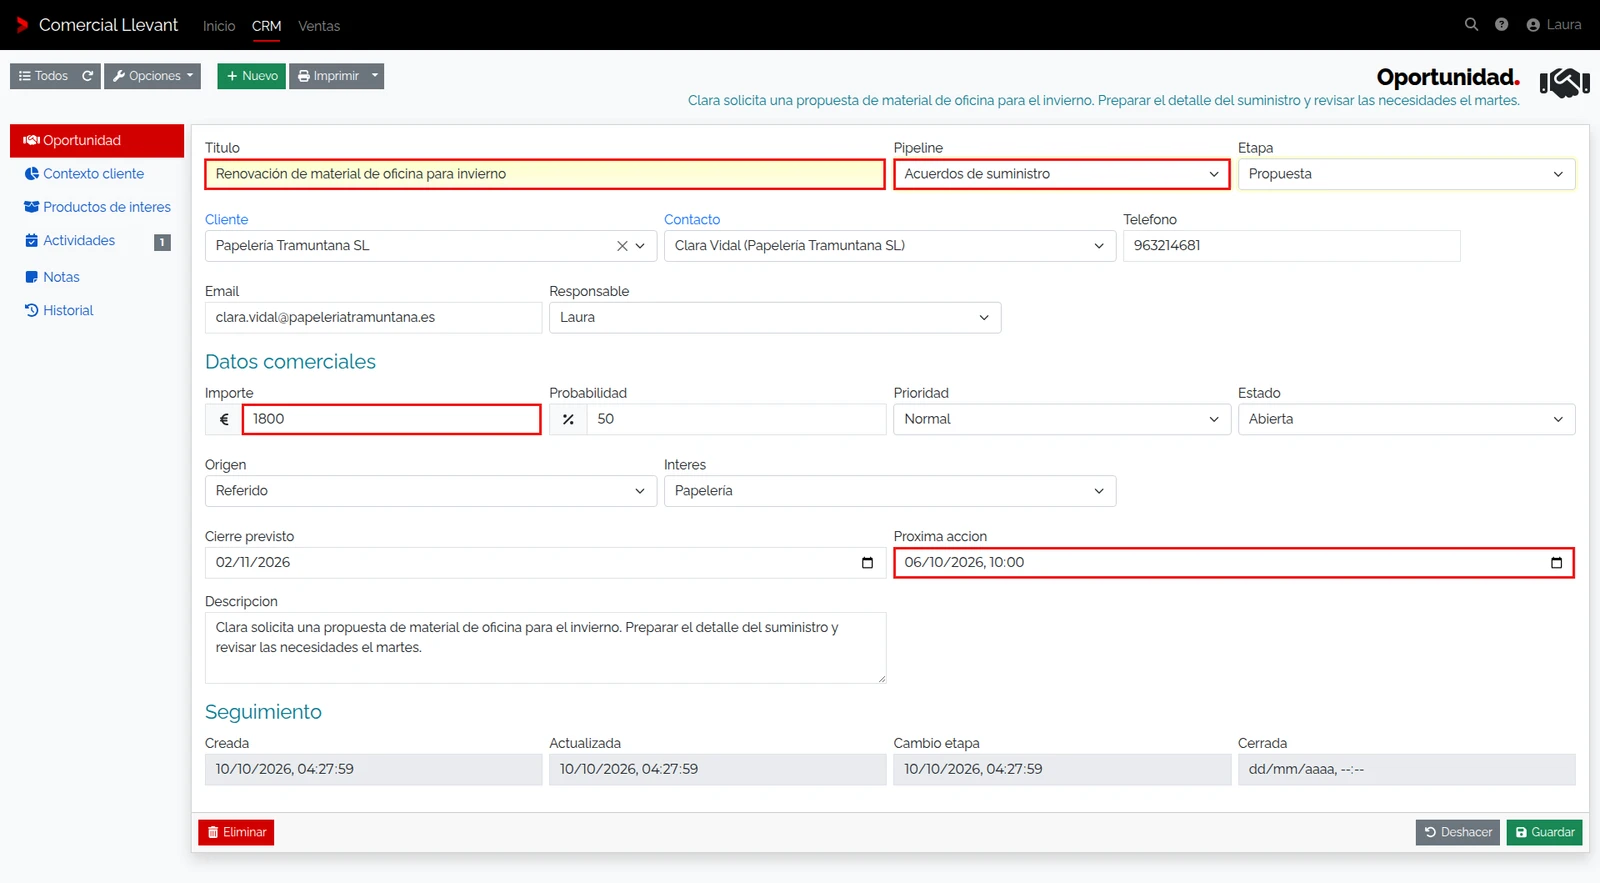Click the Actividades count badge
Screen dimensions: 1600x883
click(162, 242)
